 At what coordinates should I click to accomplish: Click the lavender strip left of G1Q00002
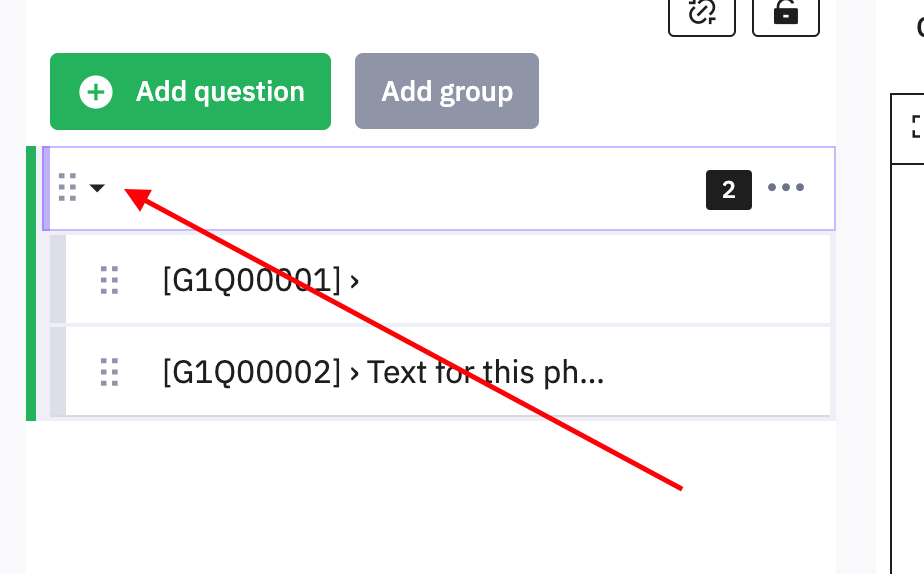pos(58,372)
